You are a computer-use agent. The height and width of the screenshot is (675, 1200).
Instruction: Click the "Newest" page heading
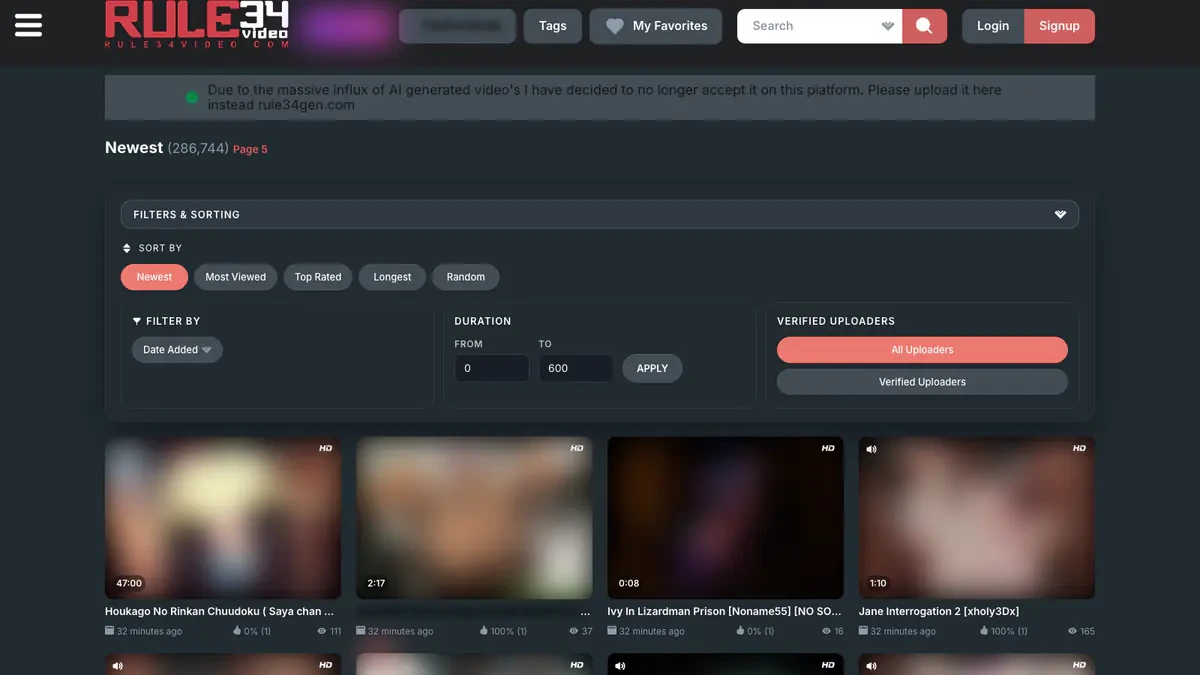134,147
